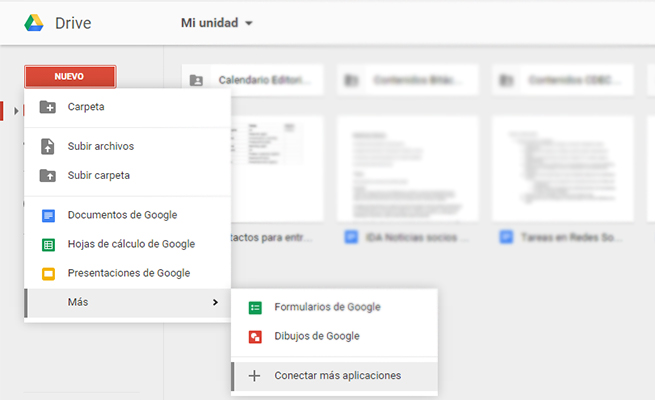This screenshot has width=655, height=400.
Task: Select Dibujos de Google
Action: point(334,337)
